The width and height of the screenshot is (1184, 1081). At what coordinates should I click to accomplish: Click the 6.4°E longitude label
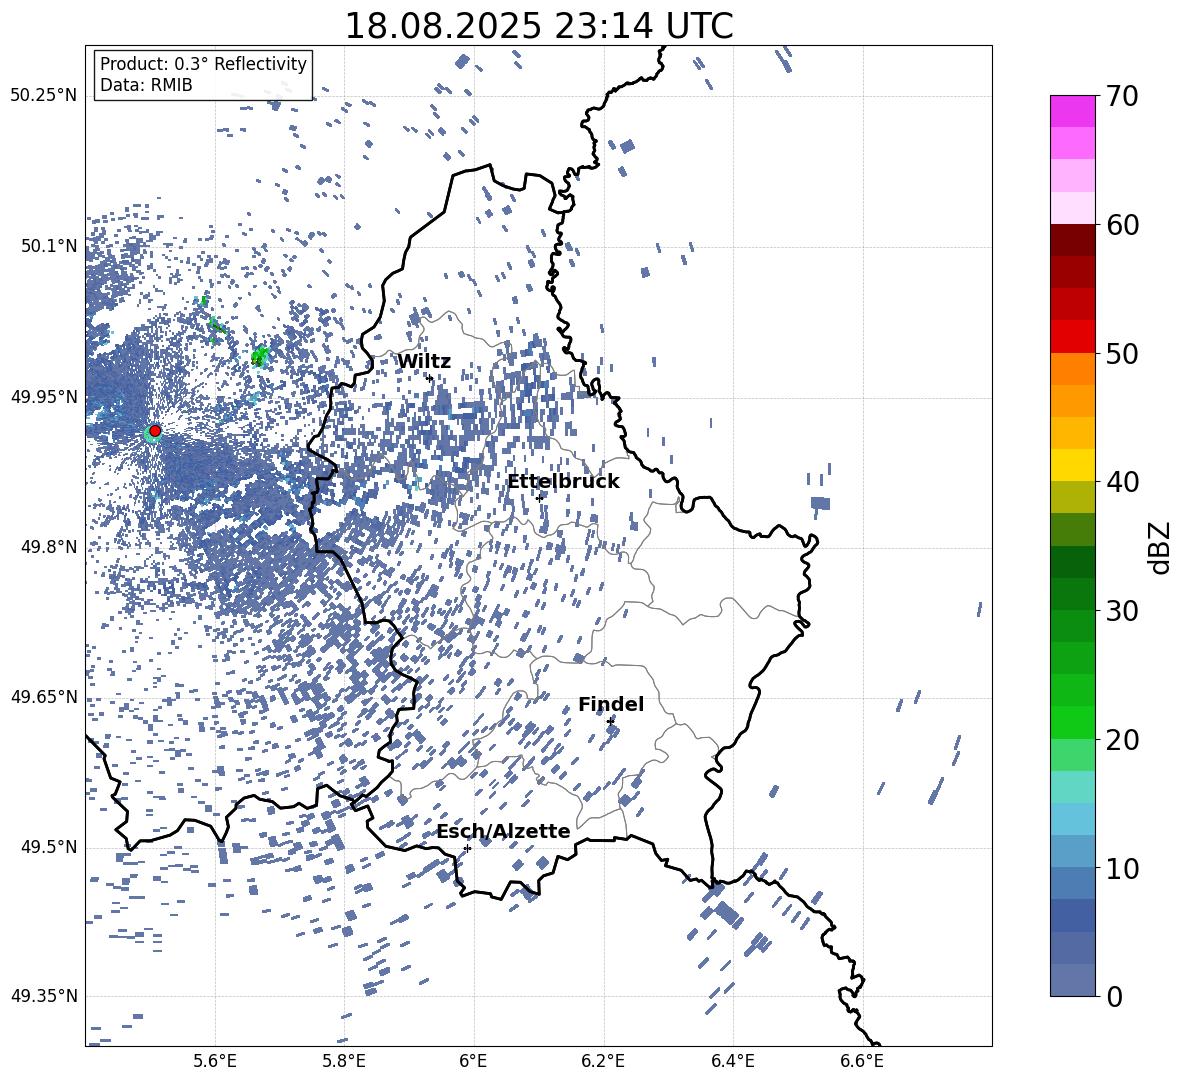(x=732, y=1061)
